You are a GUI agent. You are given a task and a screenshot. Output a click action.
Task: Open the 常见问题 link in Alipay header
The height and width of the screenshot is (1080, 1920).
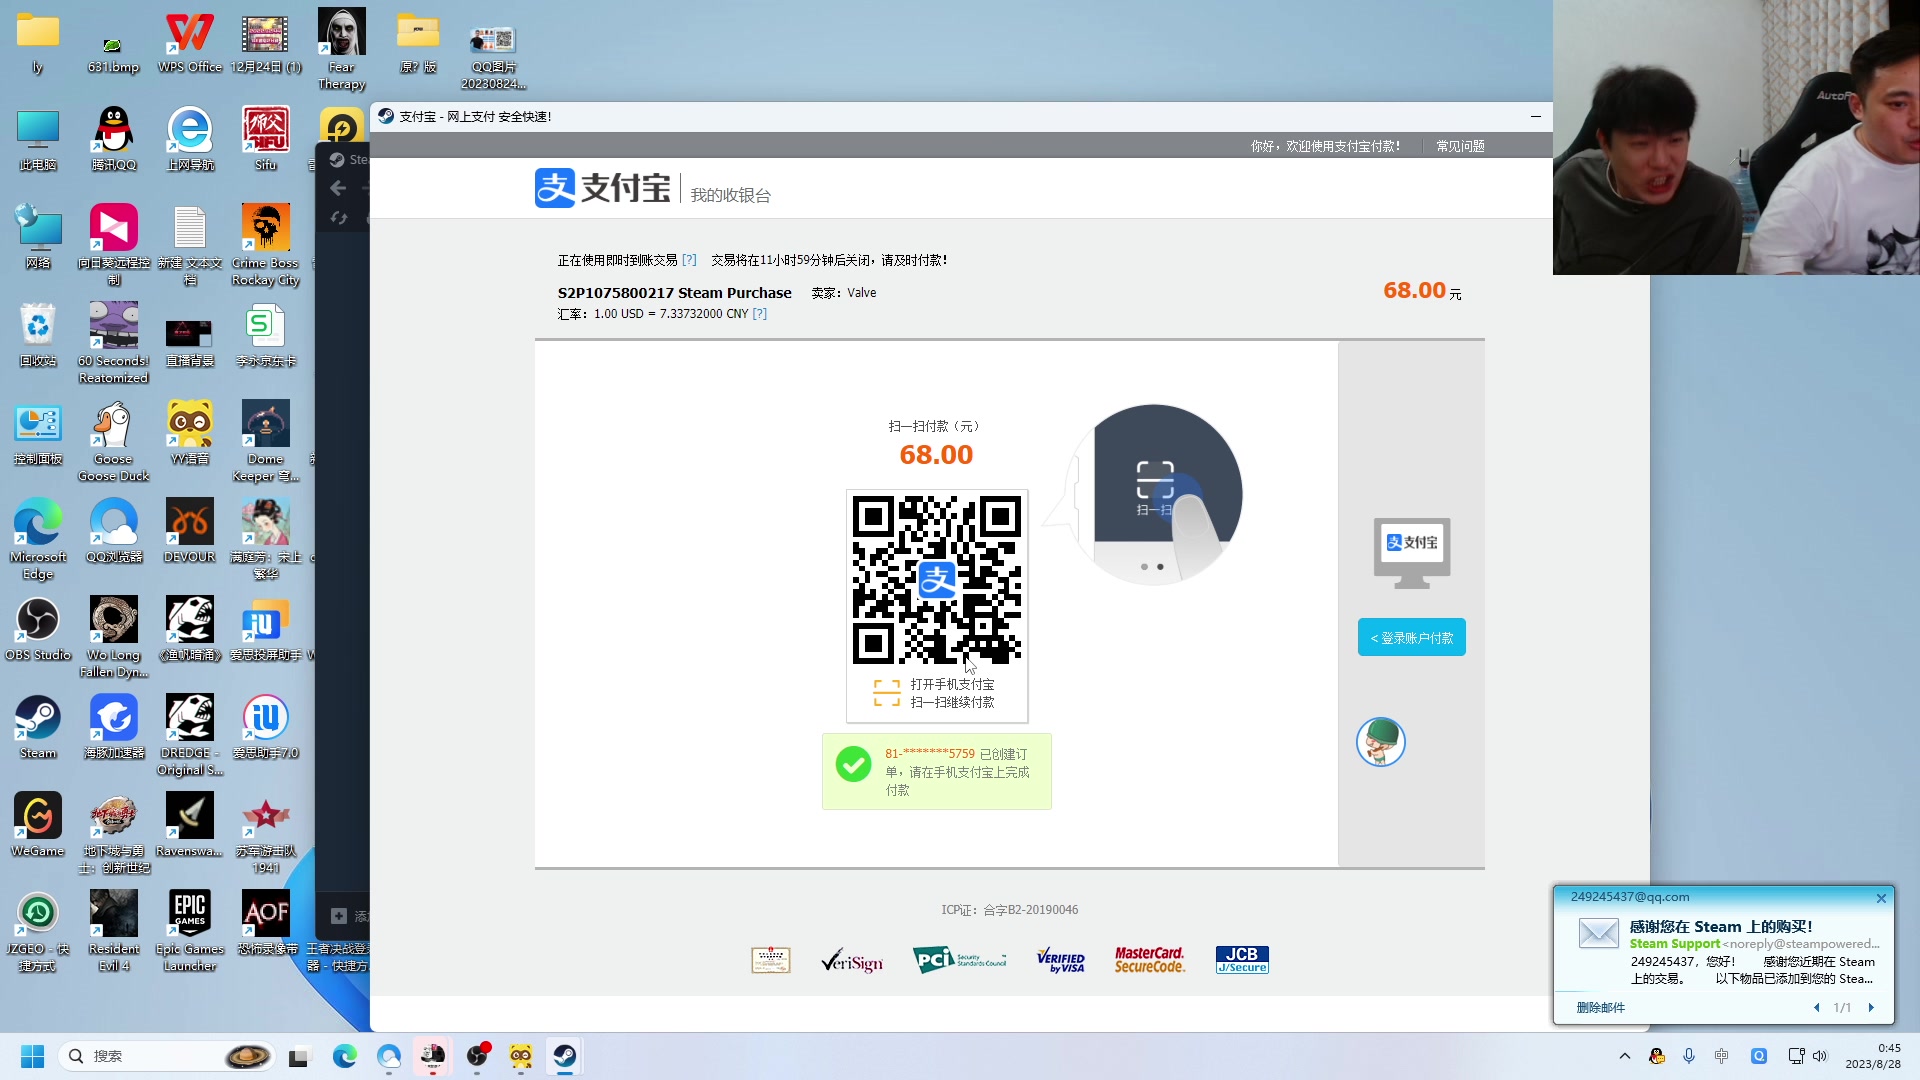point(1460,146)
